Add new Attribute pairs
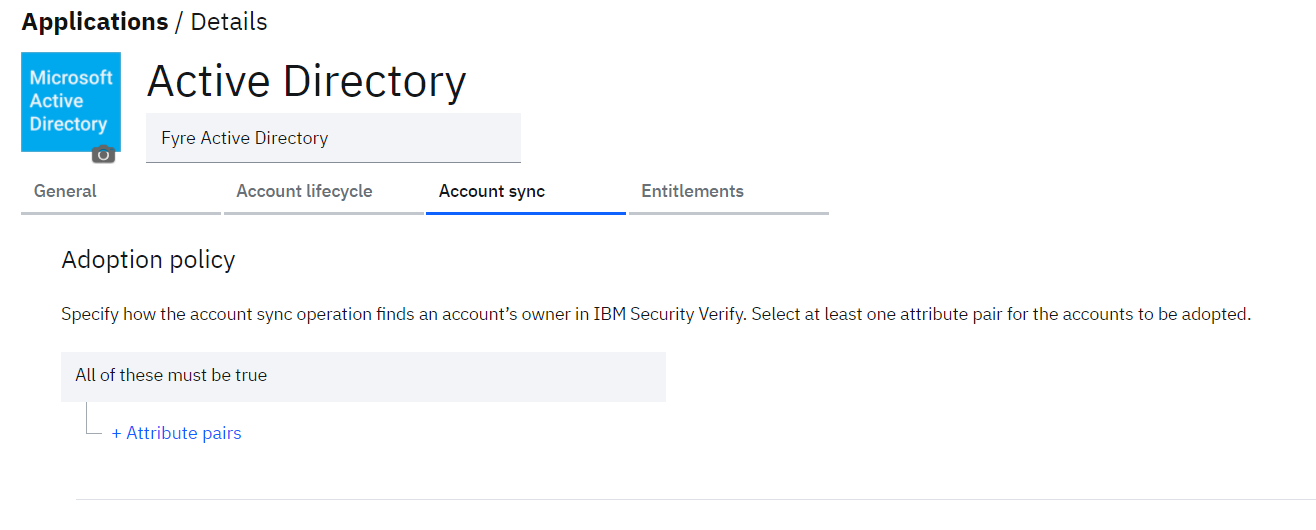 [x=176, y=433]
